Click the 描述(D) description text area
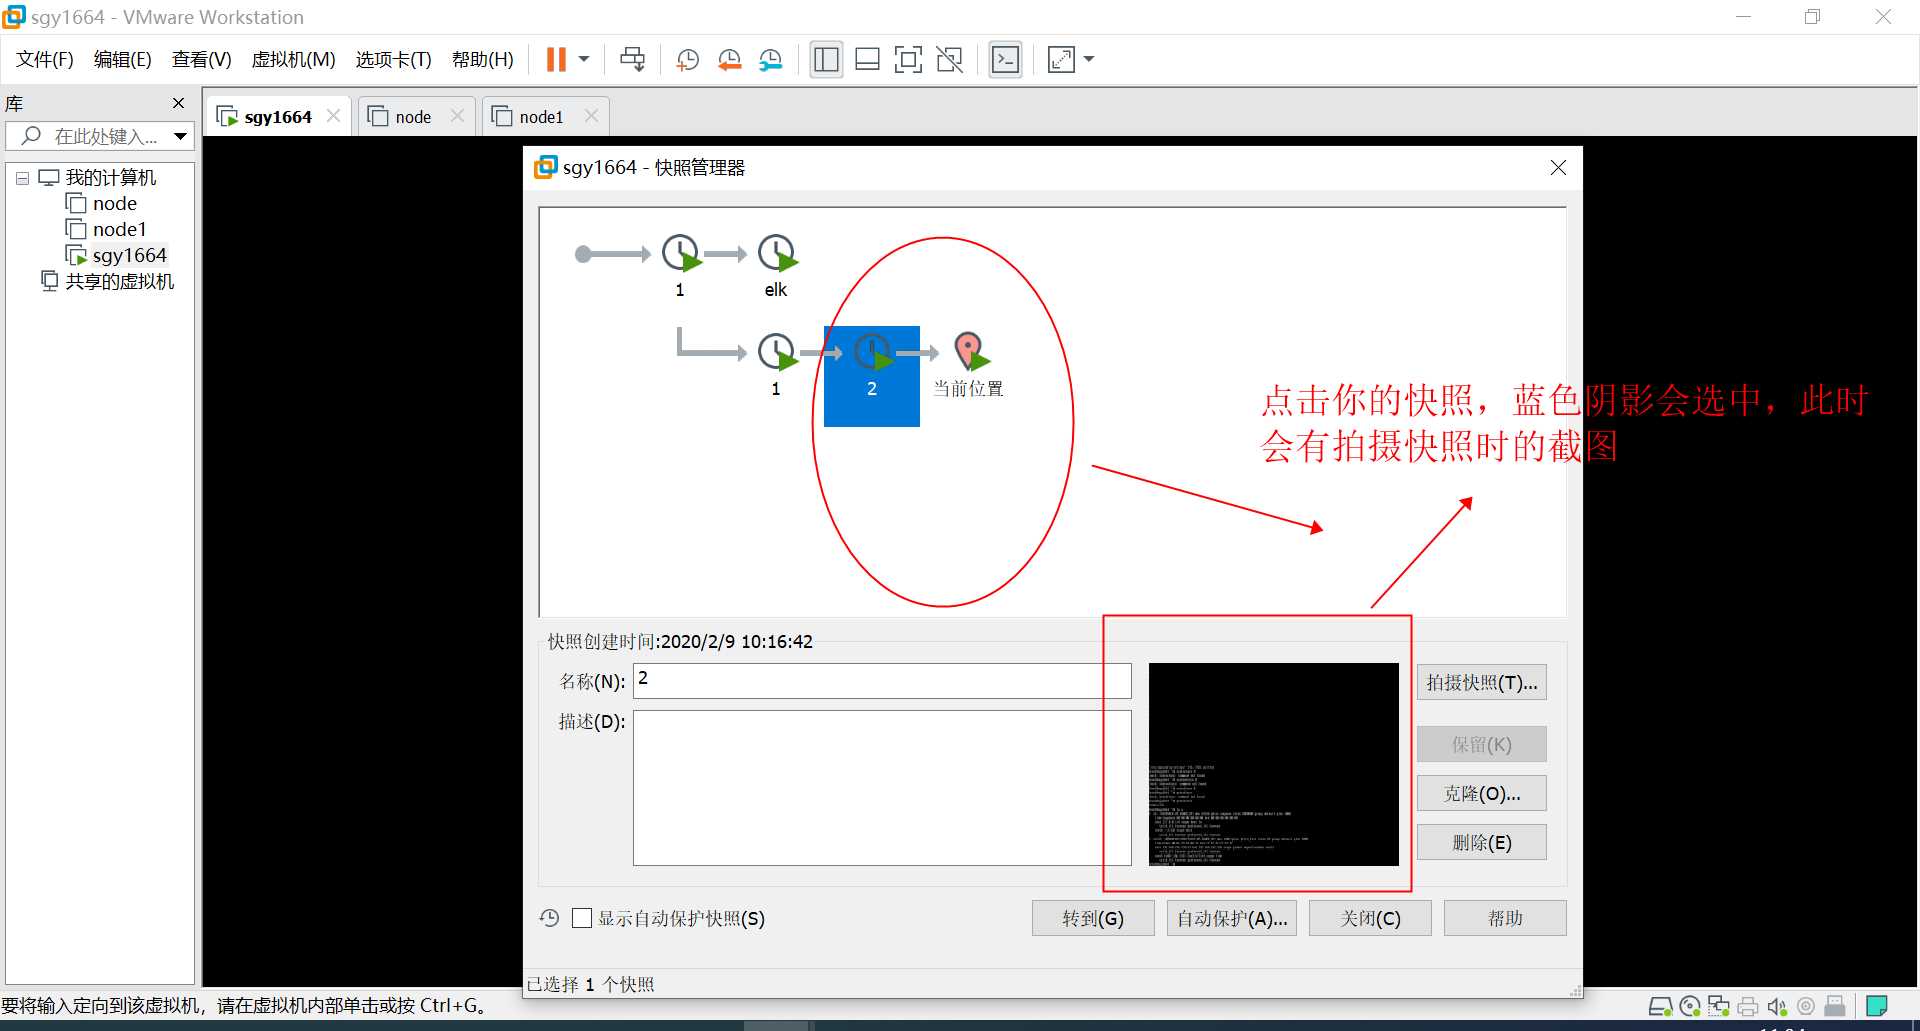 coord(882,788)
